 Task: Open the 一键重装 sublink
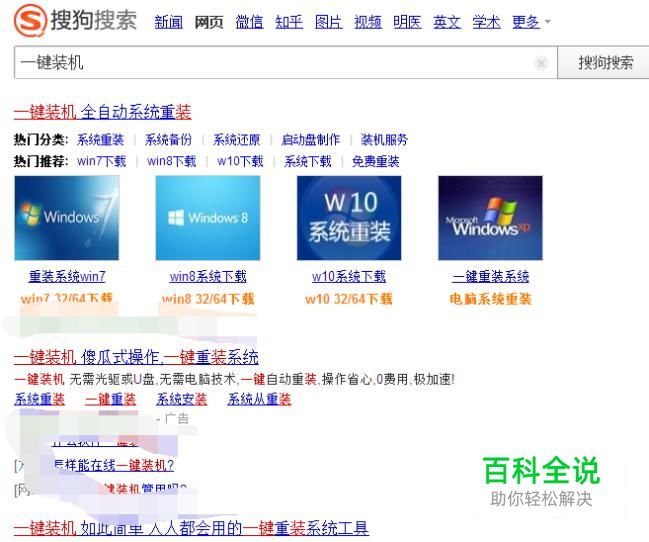click(111, 399)
